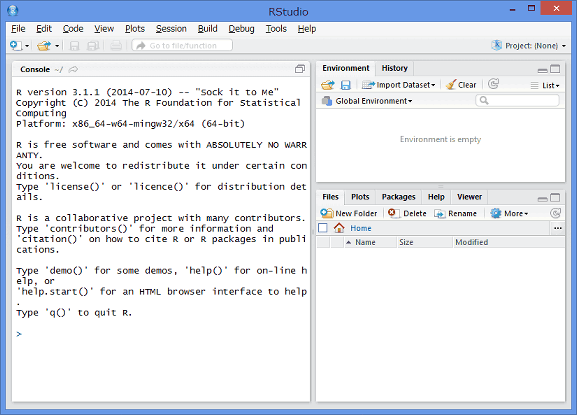Open the Tools menu

(x=276, y=29)
